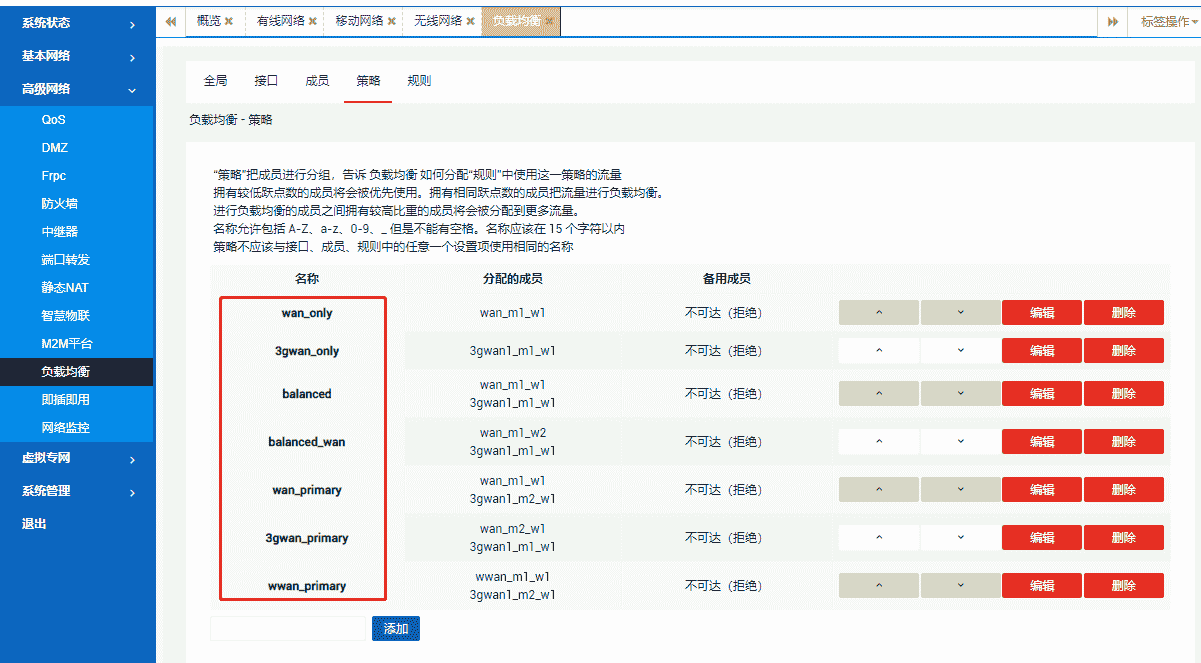
Task: Delete the 3gwan_primary policy with its 删除 button
Action: 1123,537
